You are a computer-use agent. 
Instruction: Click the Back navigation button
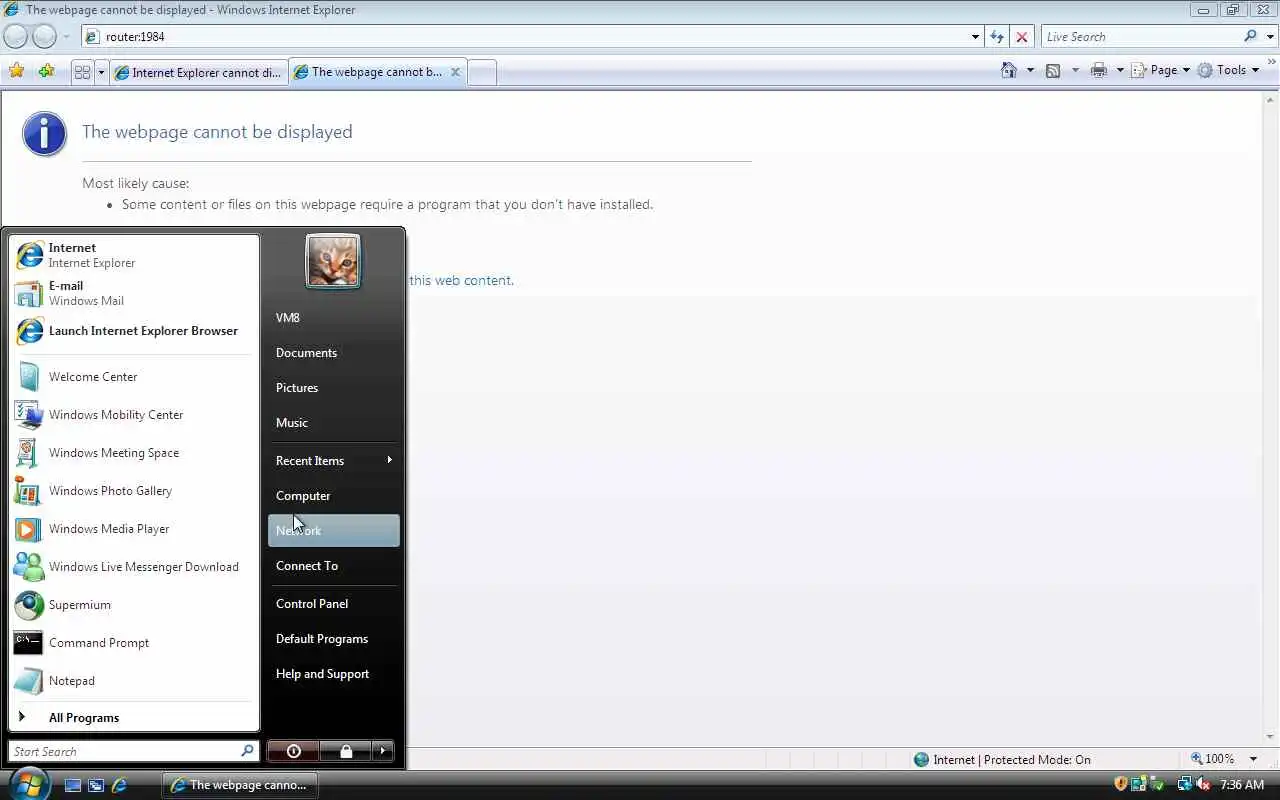(16, 37)
